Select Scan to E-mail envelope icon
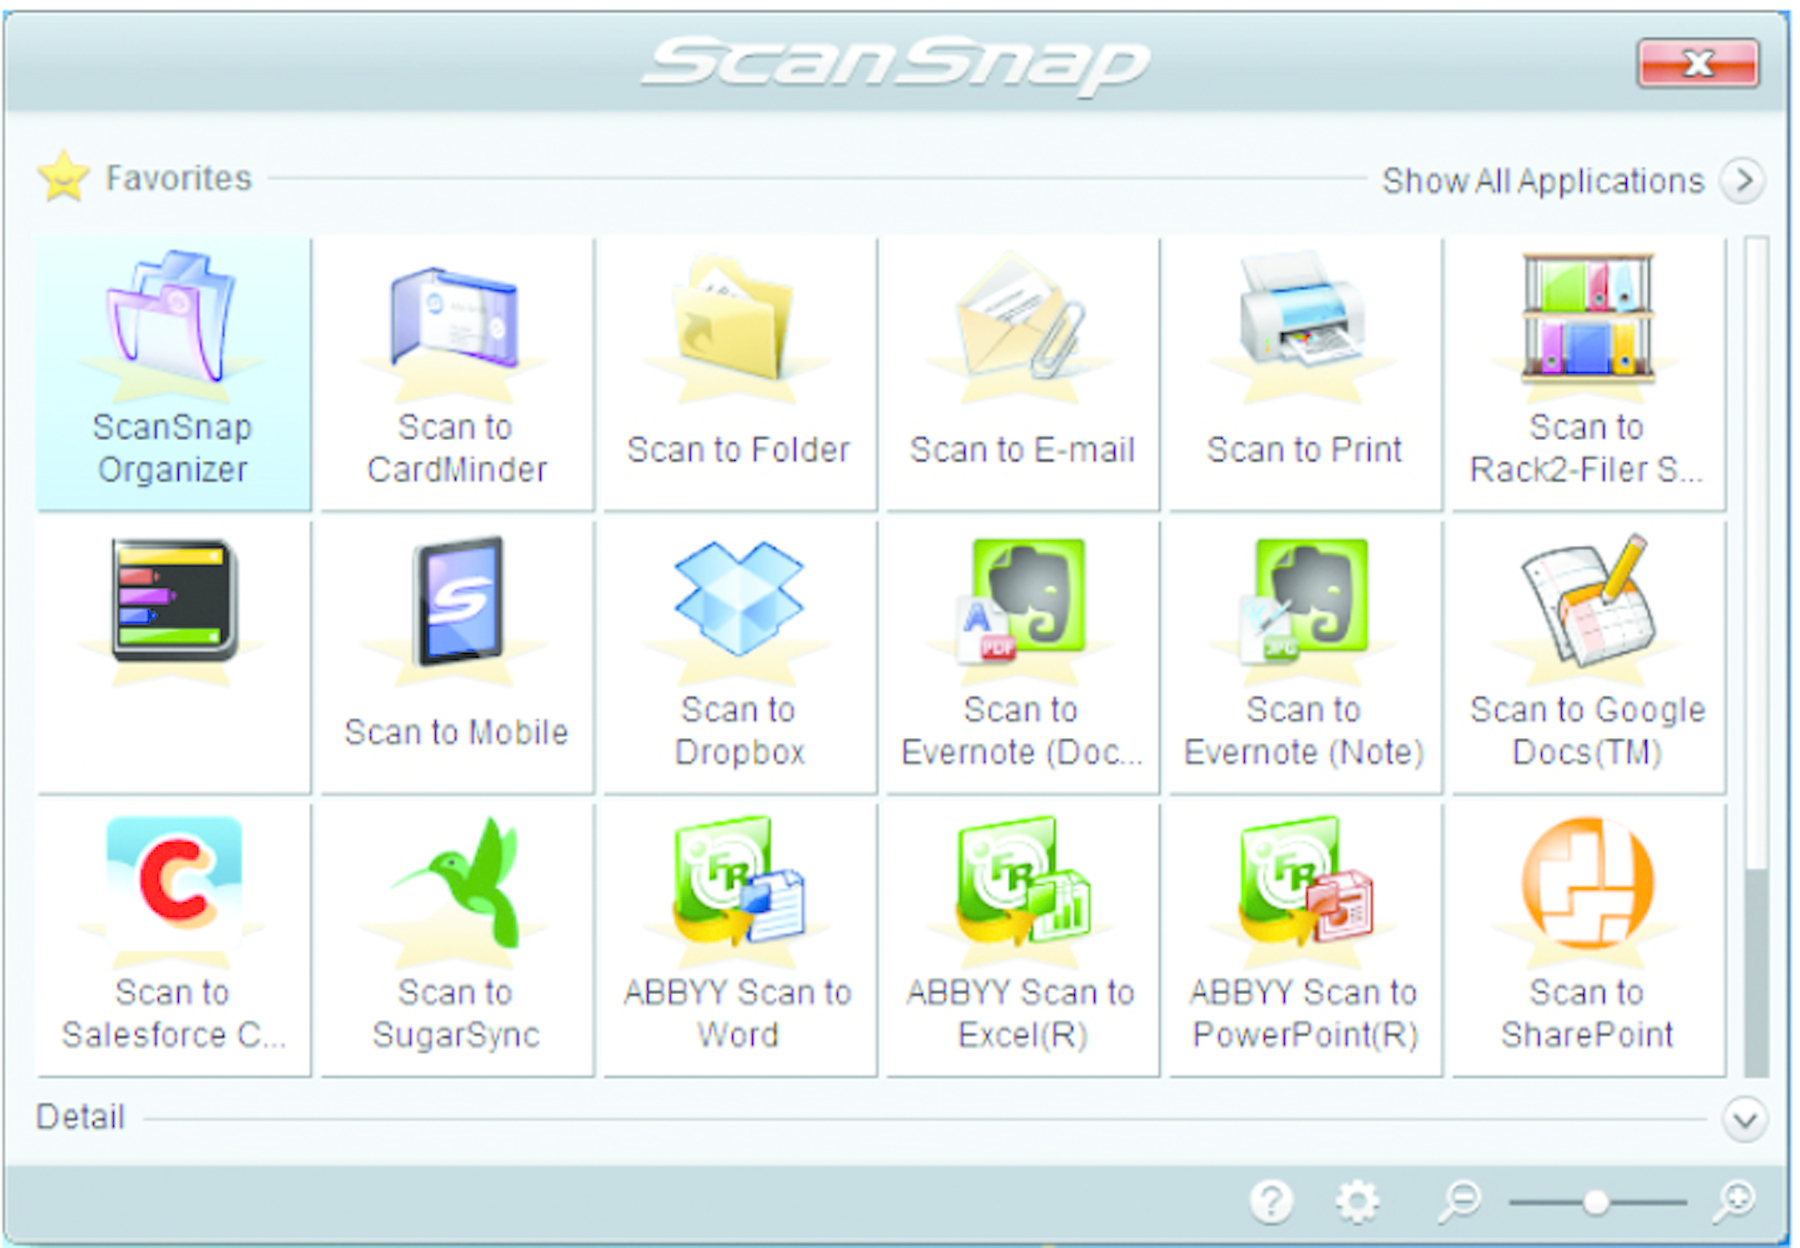This screenshot has height=1248, width=1800. pyautogui.click(x=1020, y=318)
